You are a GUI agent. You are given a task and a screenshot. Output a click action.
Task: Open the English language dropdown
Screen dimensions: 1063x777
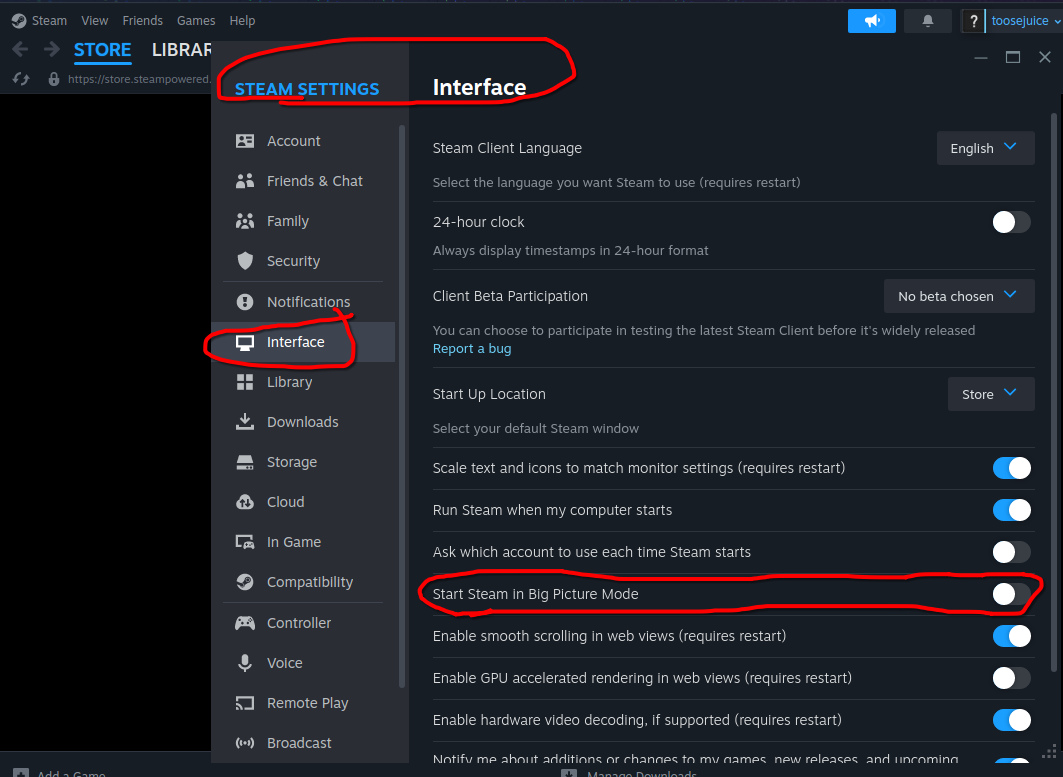click(x=985, y=148)
